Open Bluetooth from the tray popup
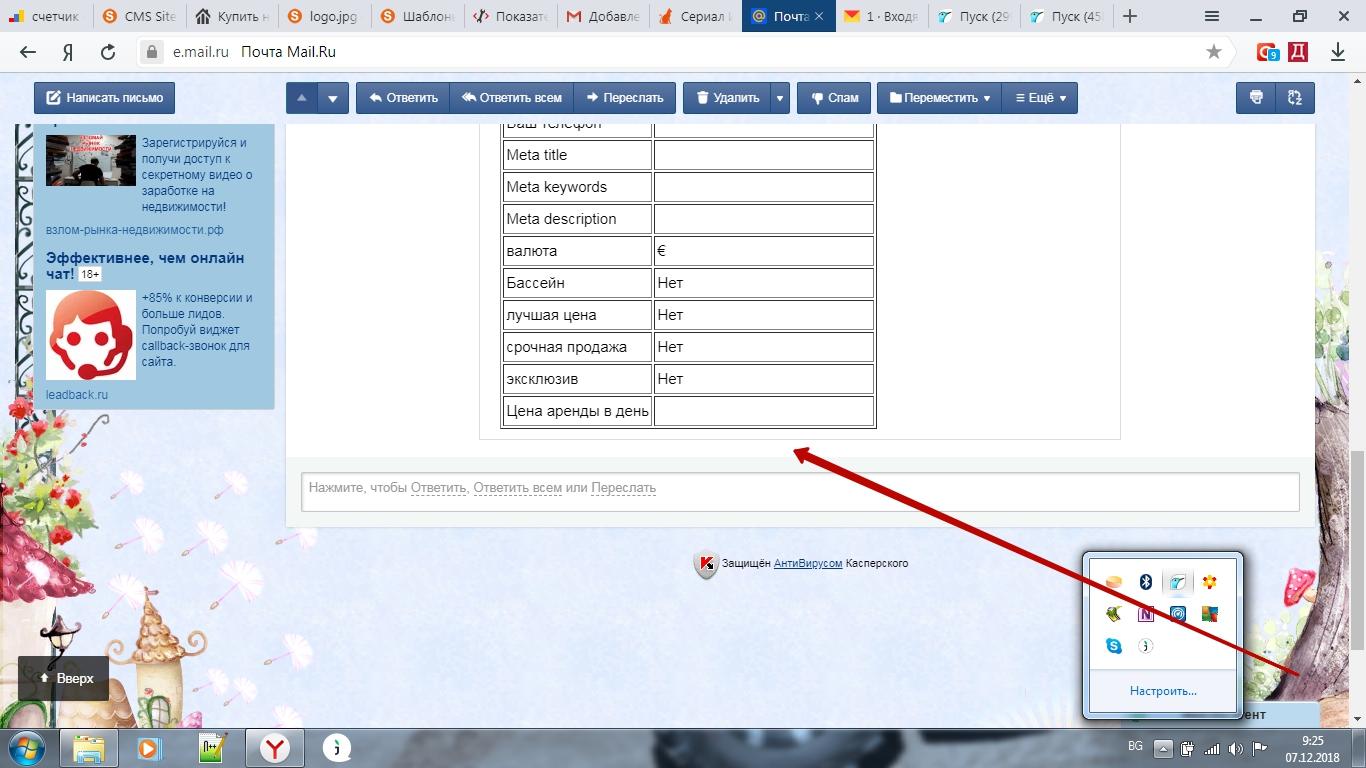1366x768 pixels. point(1146,582)
